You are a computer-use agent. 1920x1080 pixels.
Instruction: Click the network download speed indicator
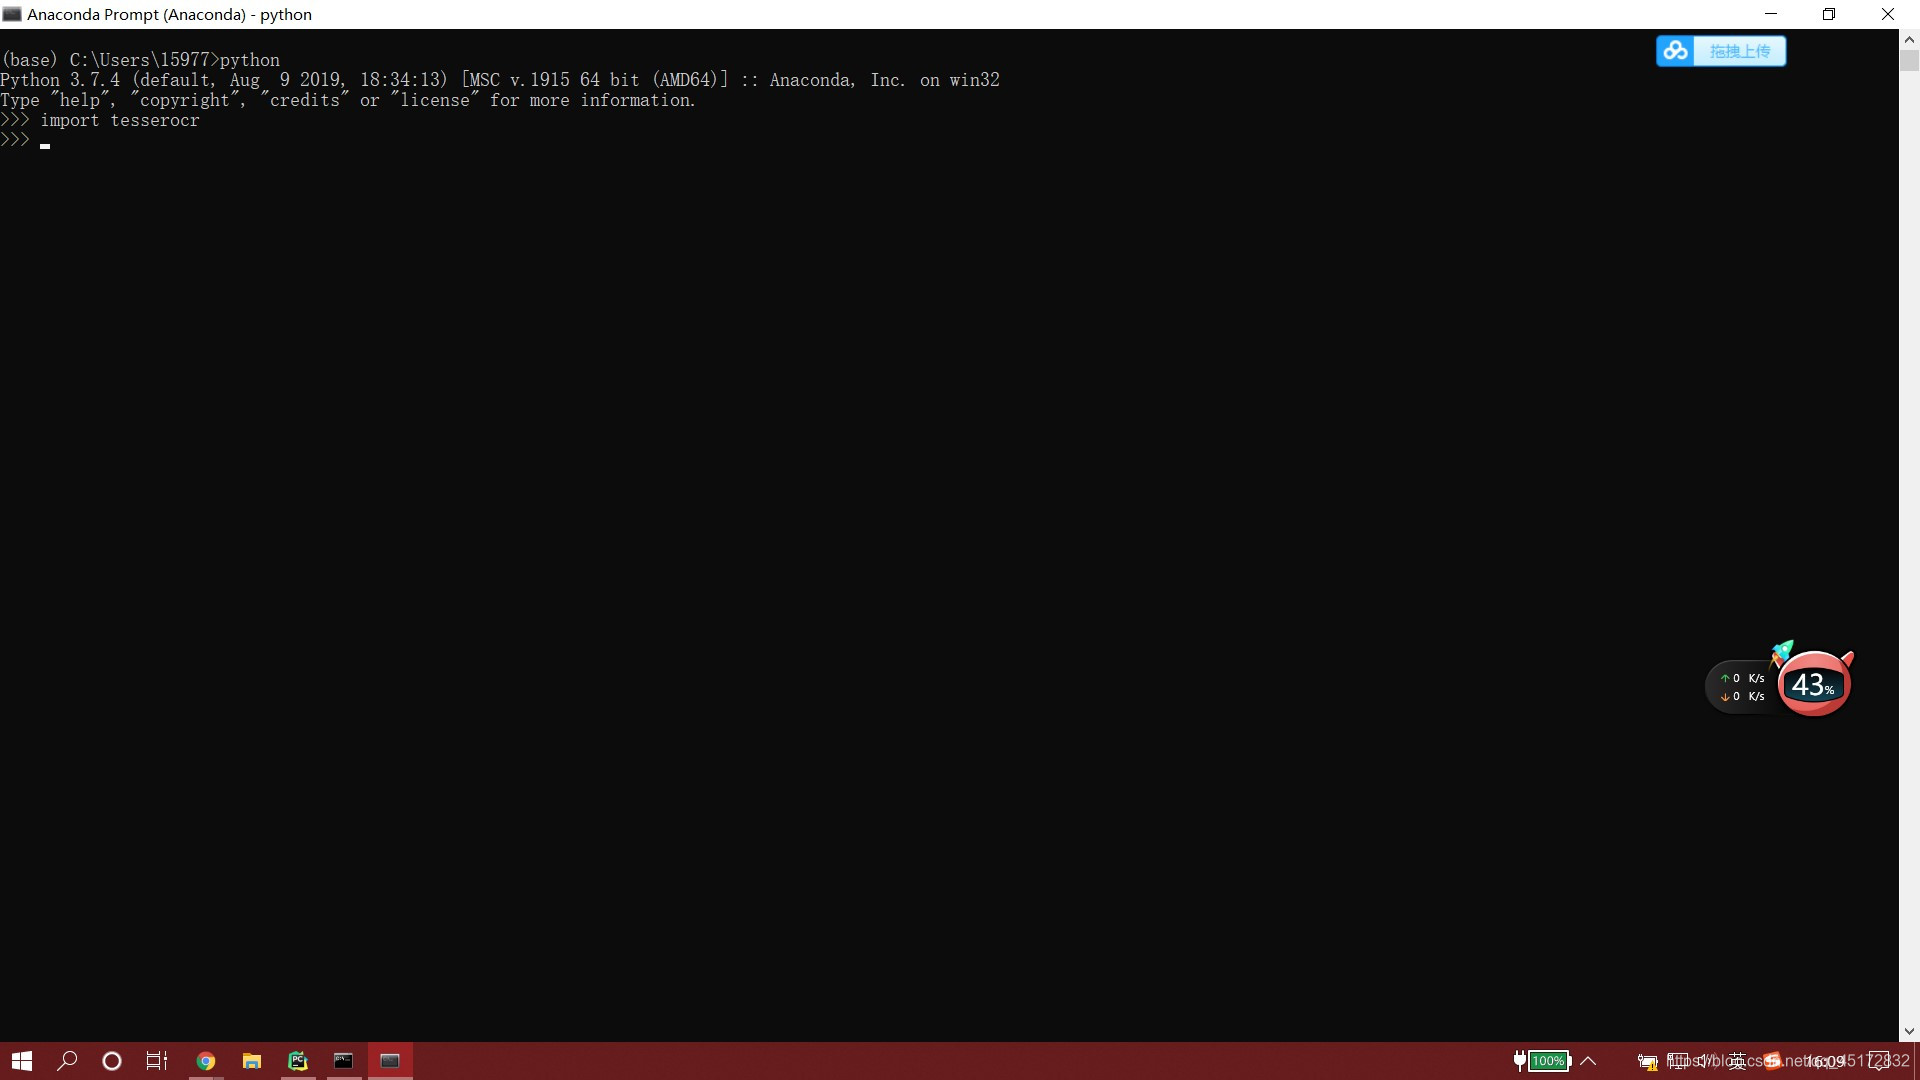[1743, 695]
